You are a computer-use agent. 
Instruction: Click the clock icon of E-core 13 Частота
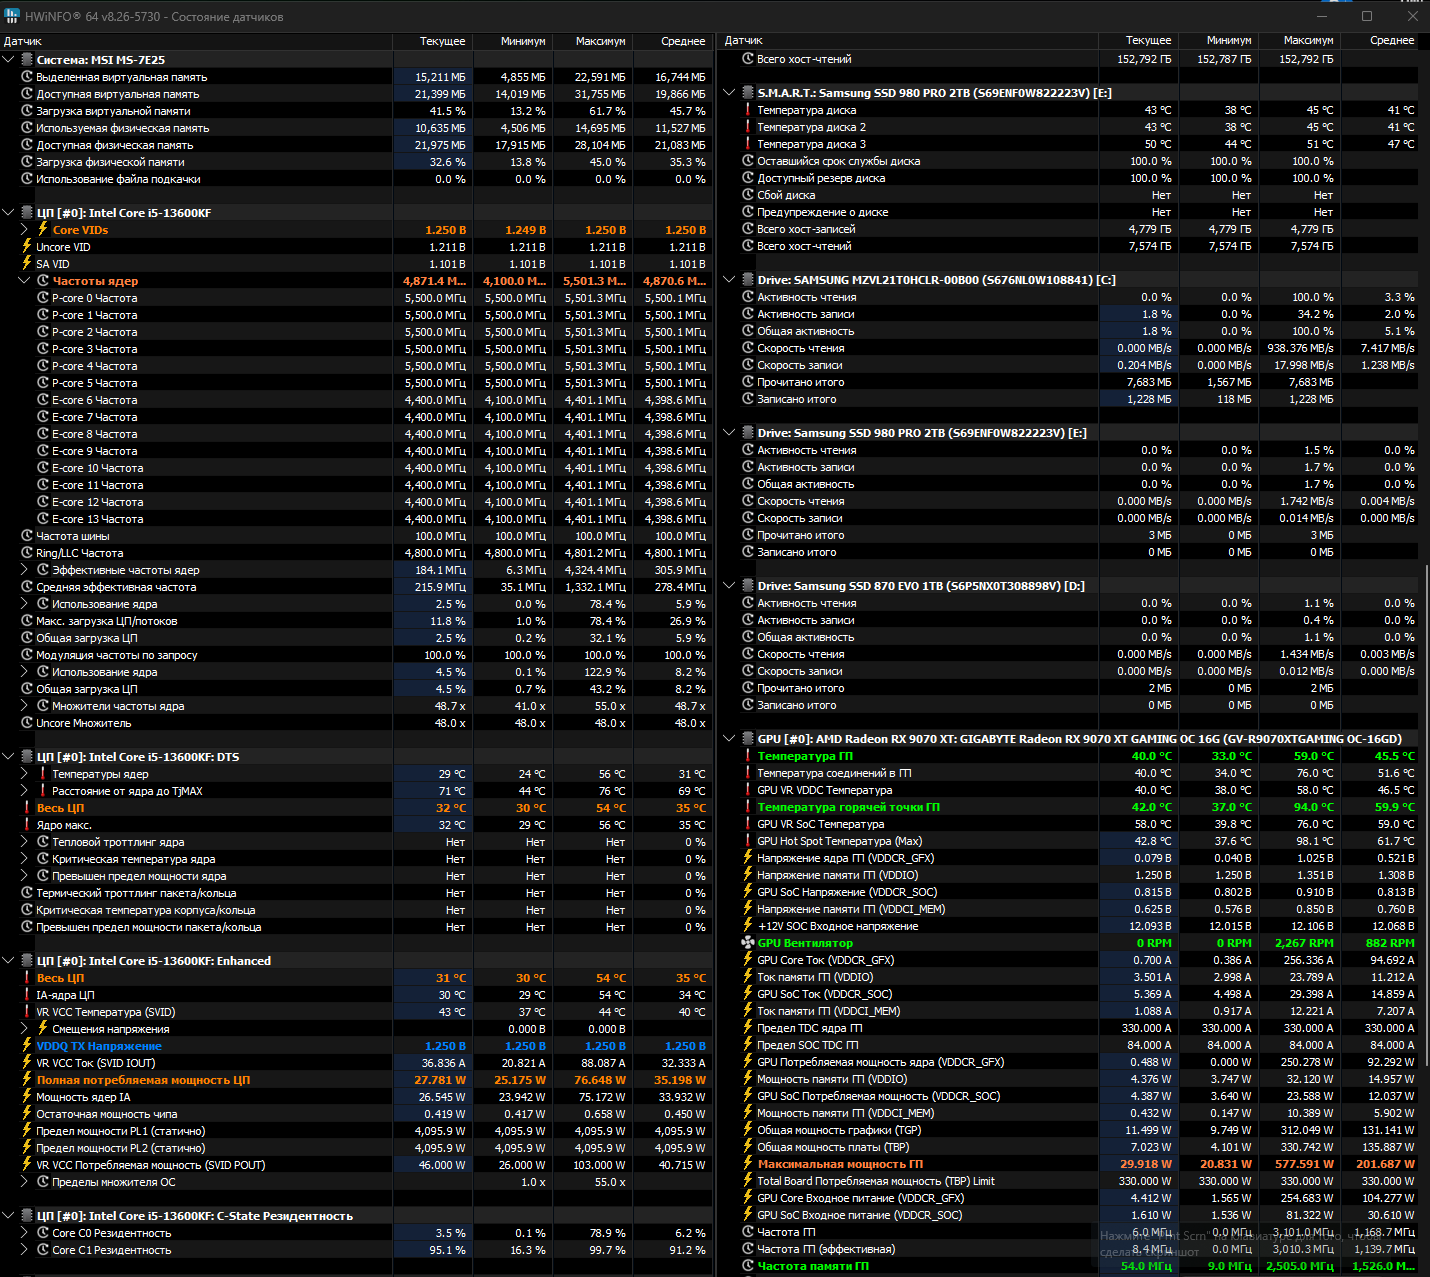click(x=43, y=519)
